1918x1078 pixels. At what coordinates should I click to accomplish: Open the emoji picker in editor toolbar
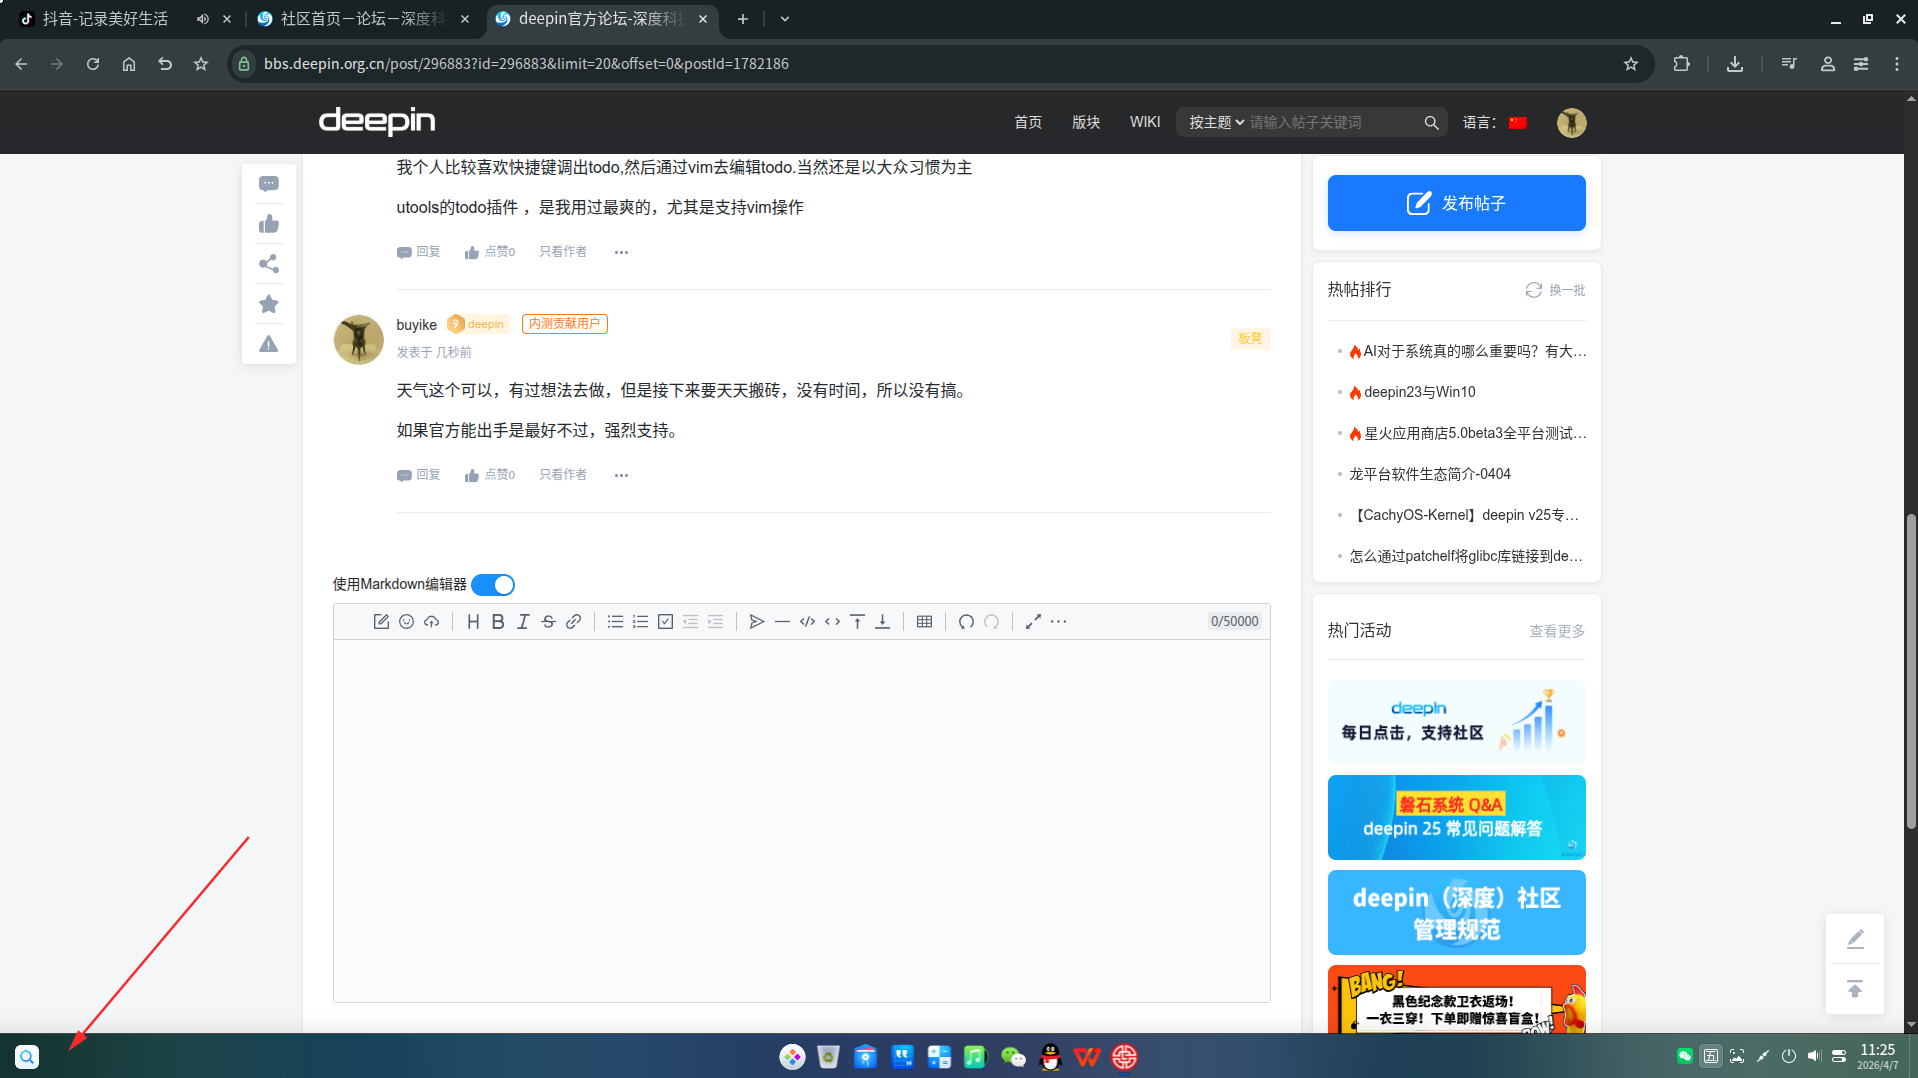click(406, 622)
